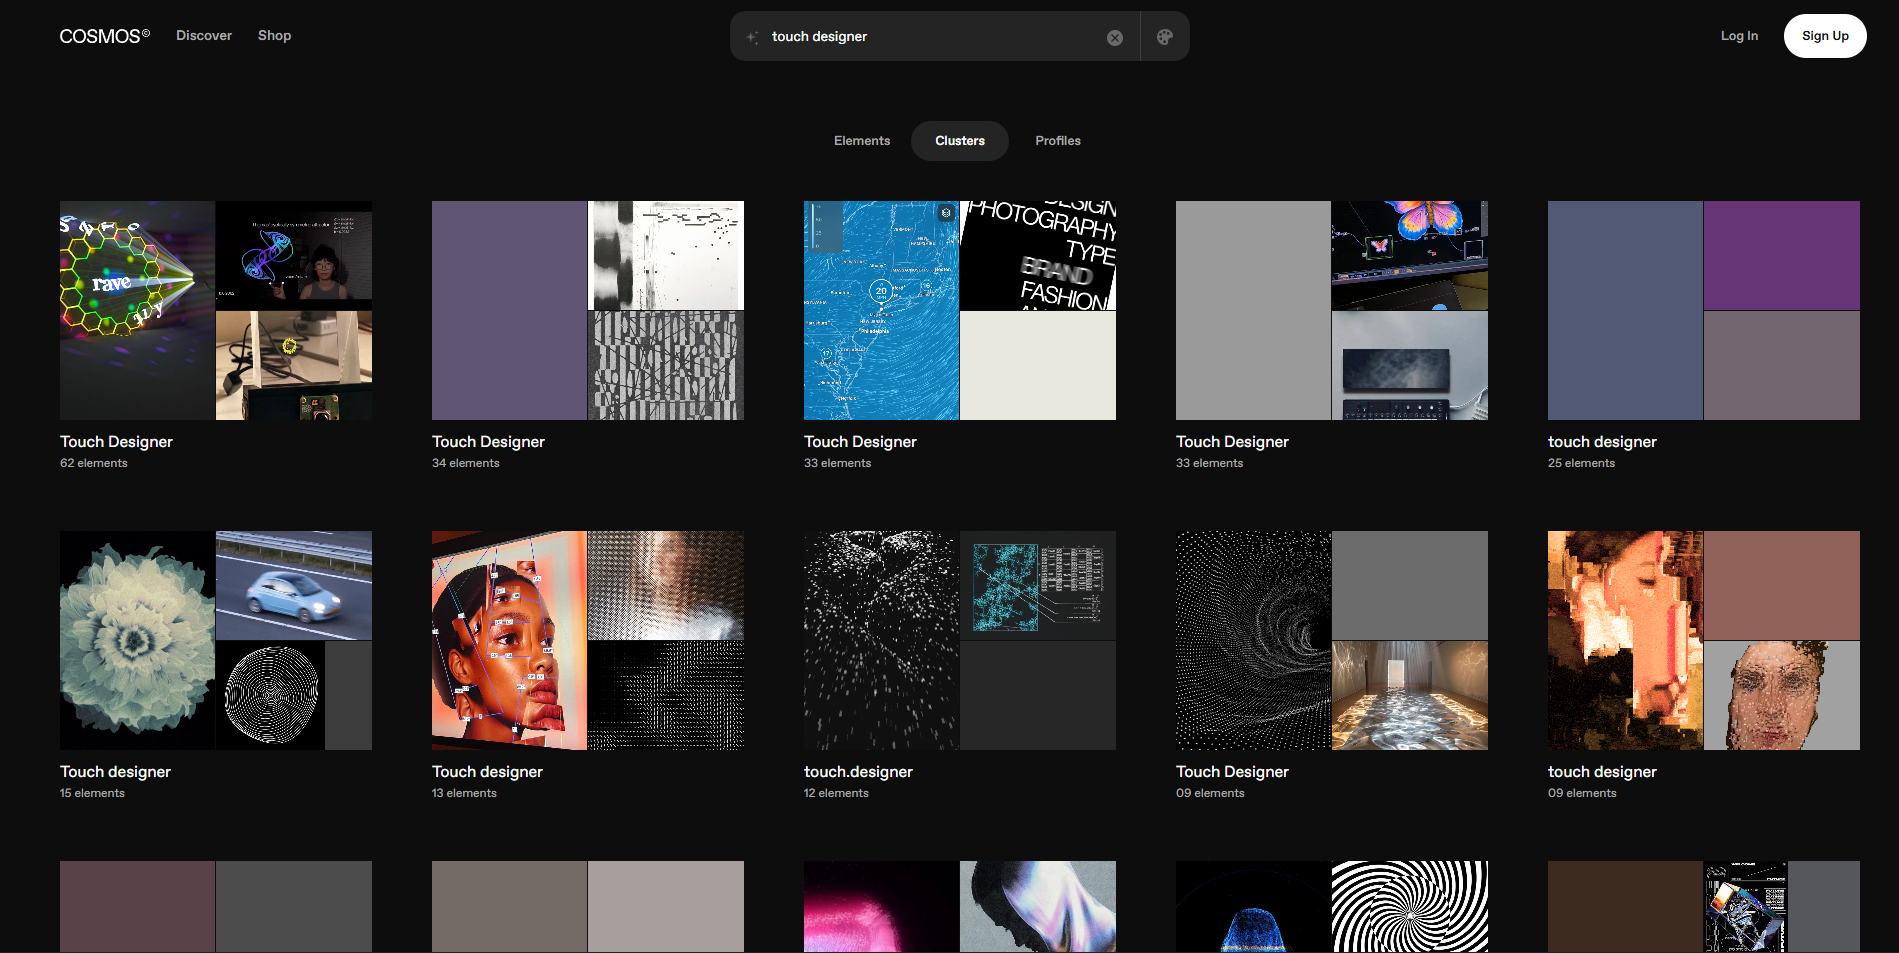Open the white flower cluster thumbnail
1899x953 pixels.
tap(137, 640)
